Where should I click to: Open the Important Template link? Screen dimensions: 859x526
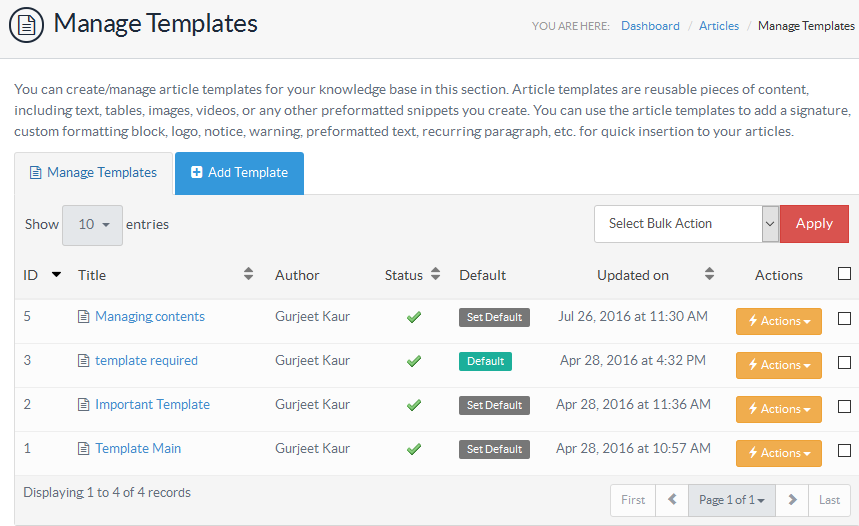(152, 404)
